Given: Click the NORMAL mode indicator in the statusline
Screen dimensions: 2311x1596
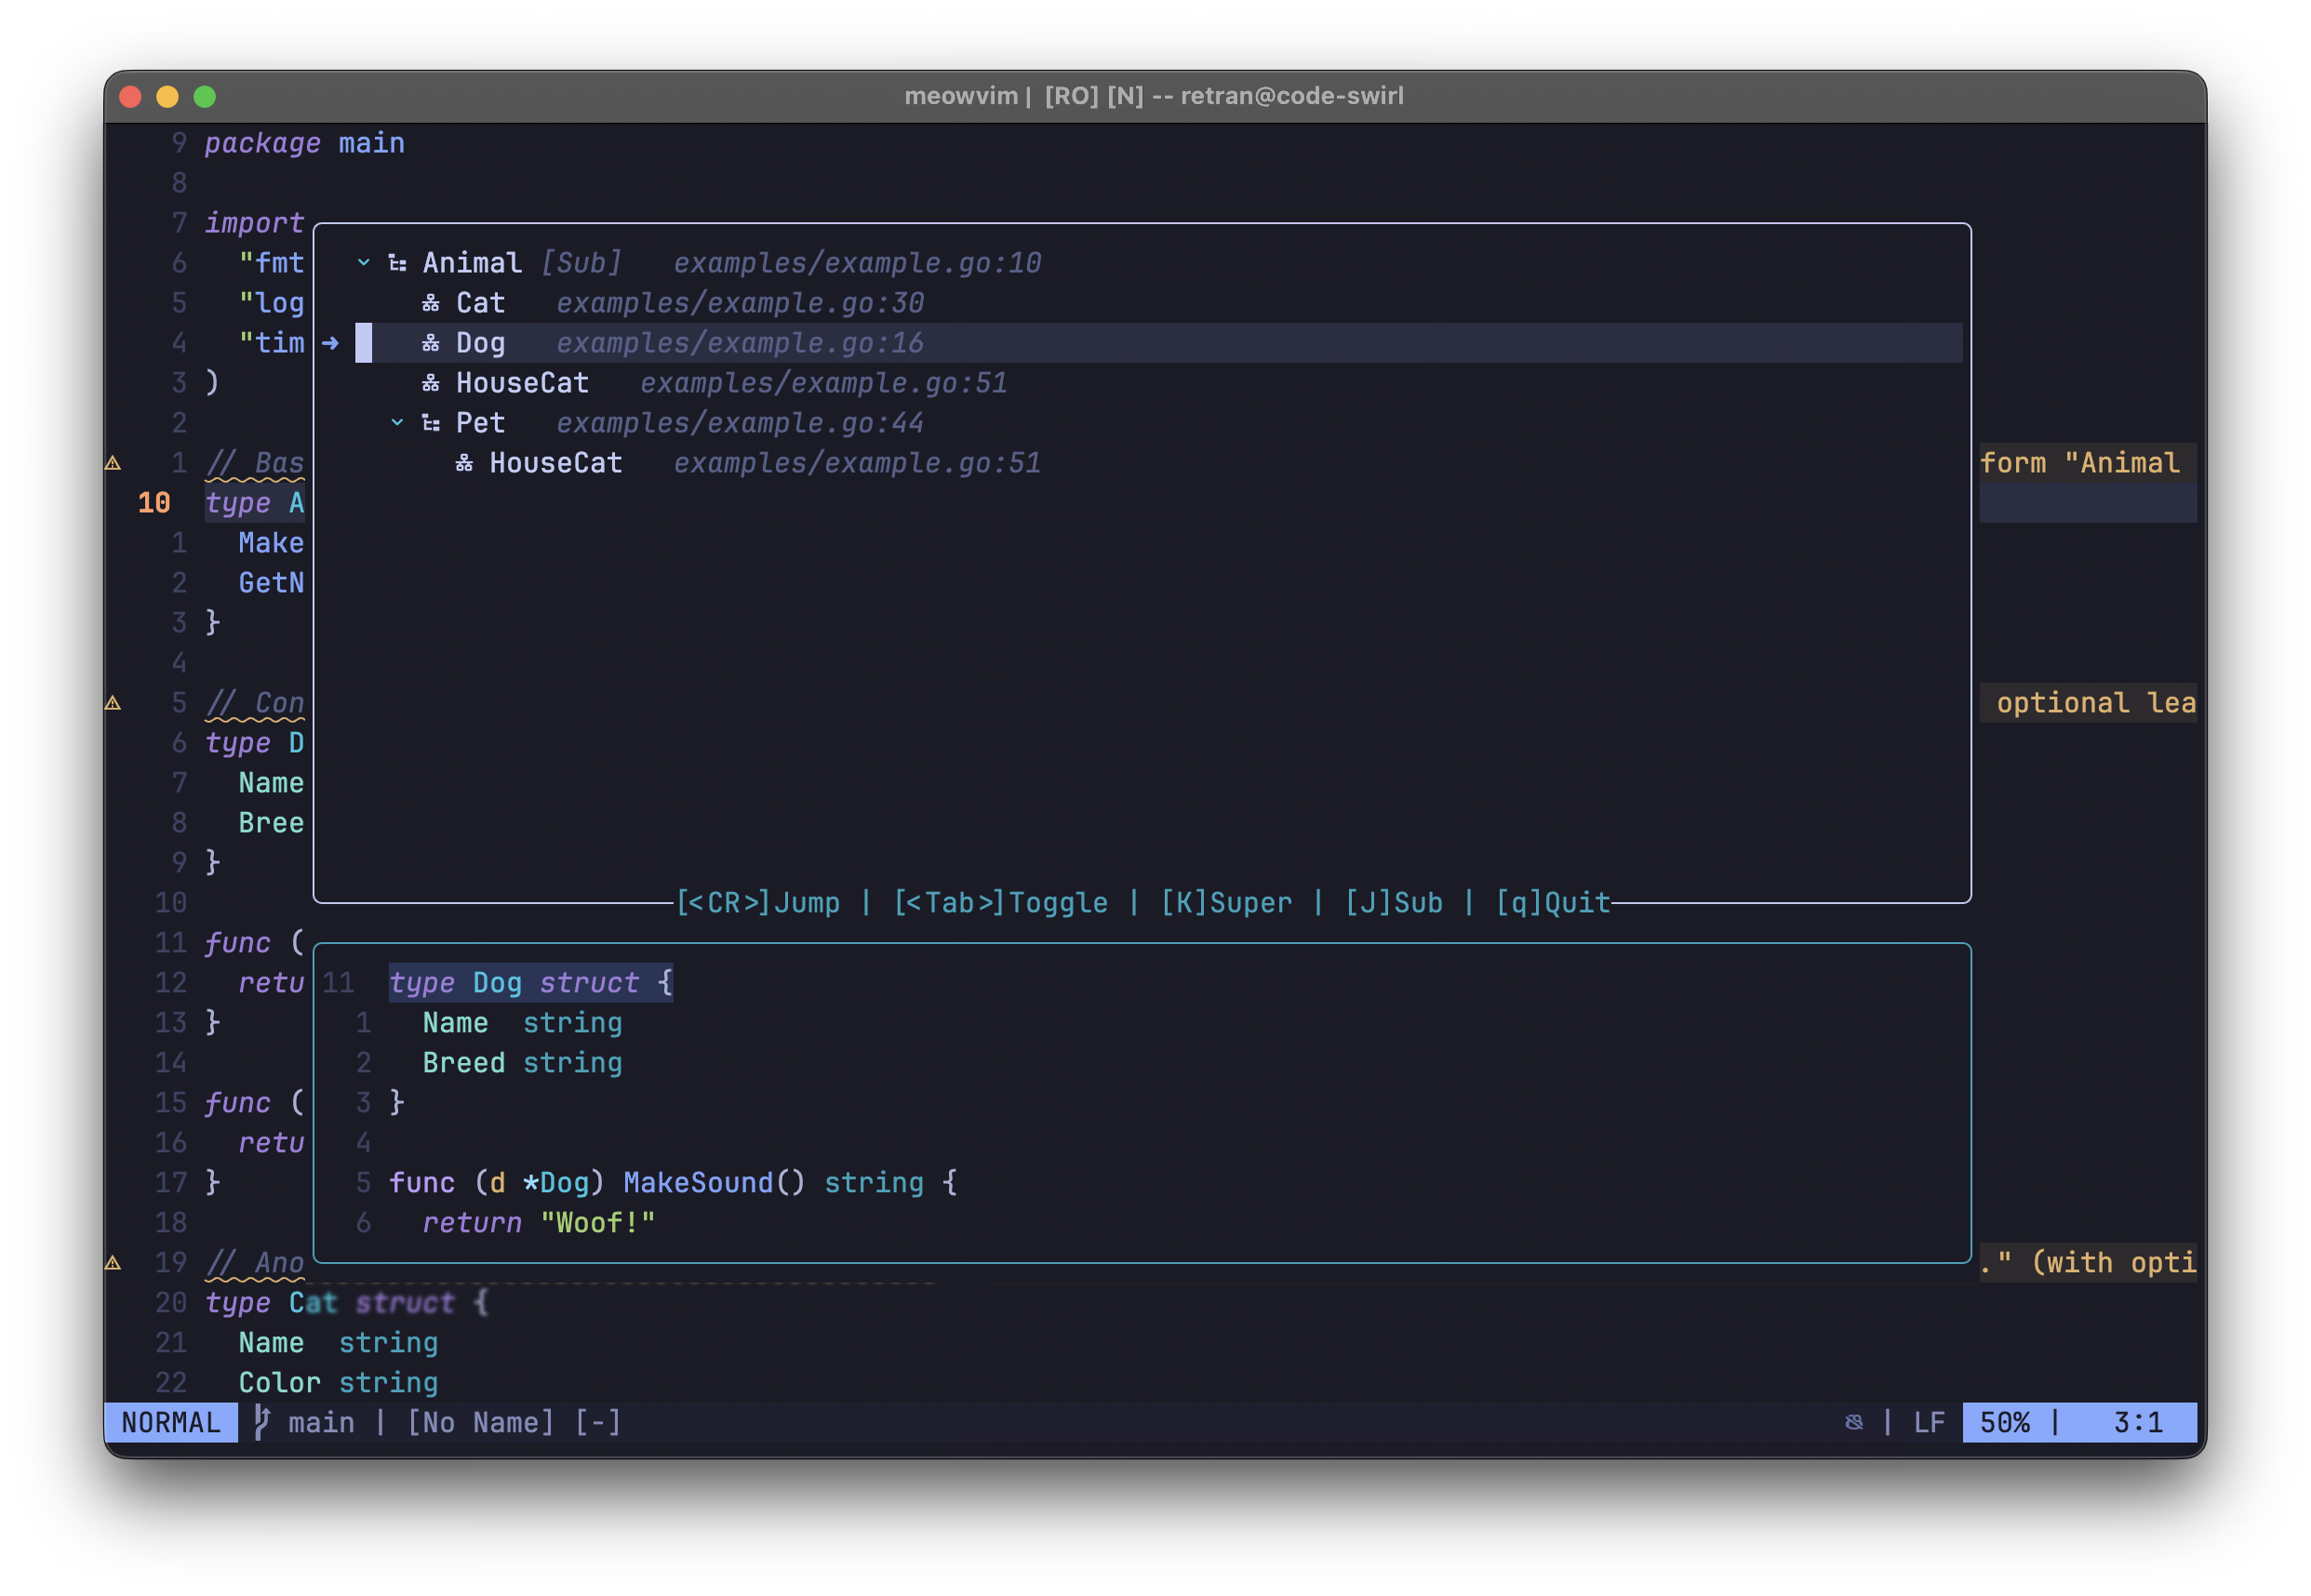Looking at the screenshot, I should pos(171,1422).
